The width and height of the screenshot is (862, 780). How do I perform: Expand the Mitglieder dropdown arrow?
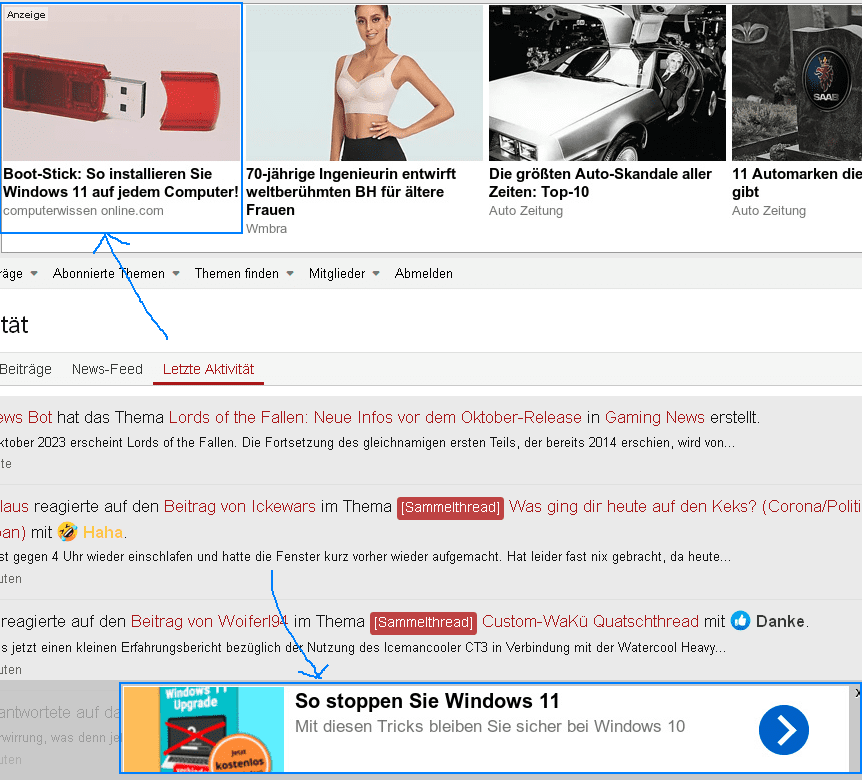376,274
